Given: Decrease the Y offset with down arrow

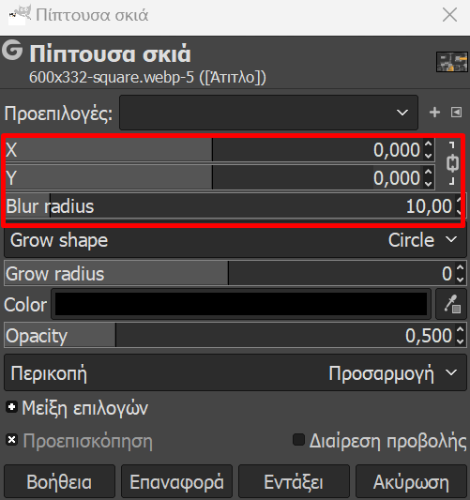Looking at the screenshot, I should [x=428, y=183].
